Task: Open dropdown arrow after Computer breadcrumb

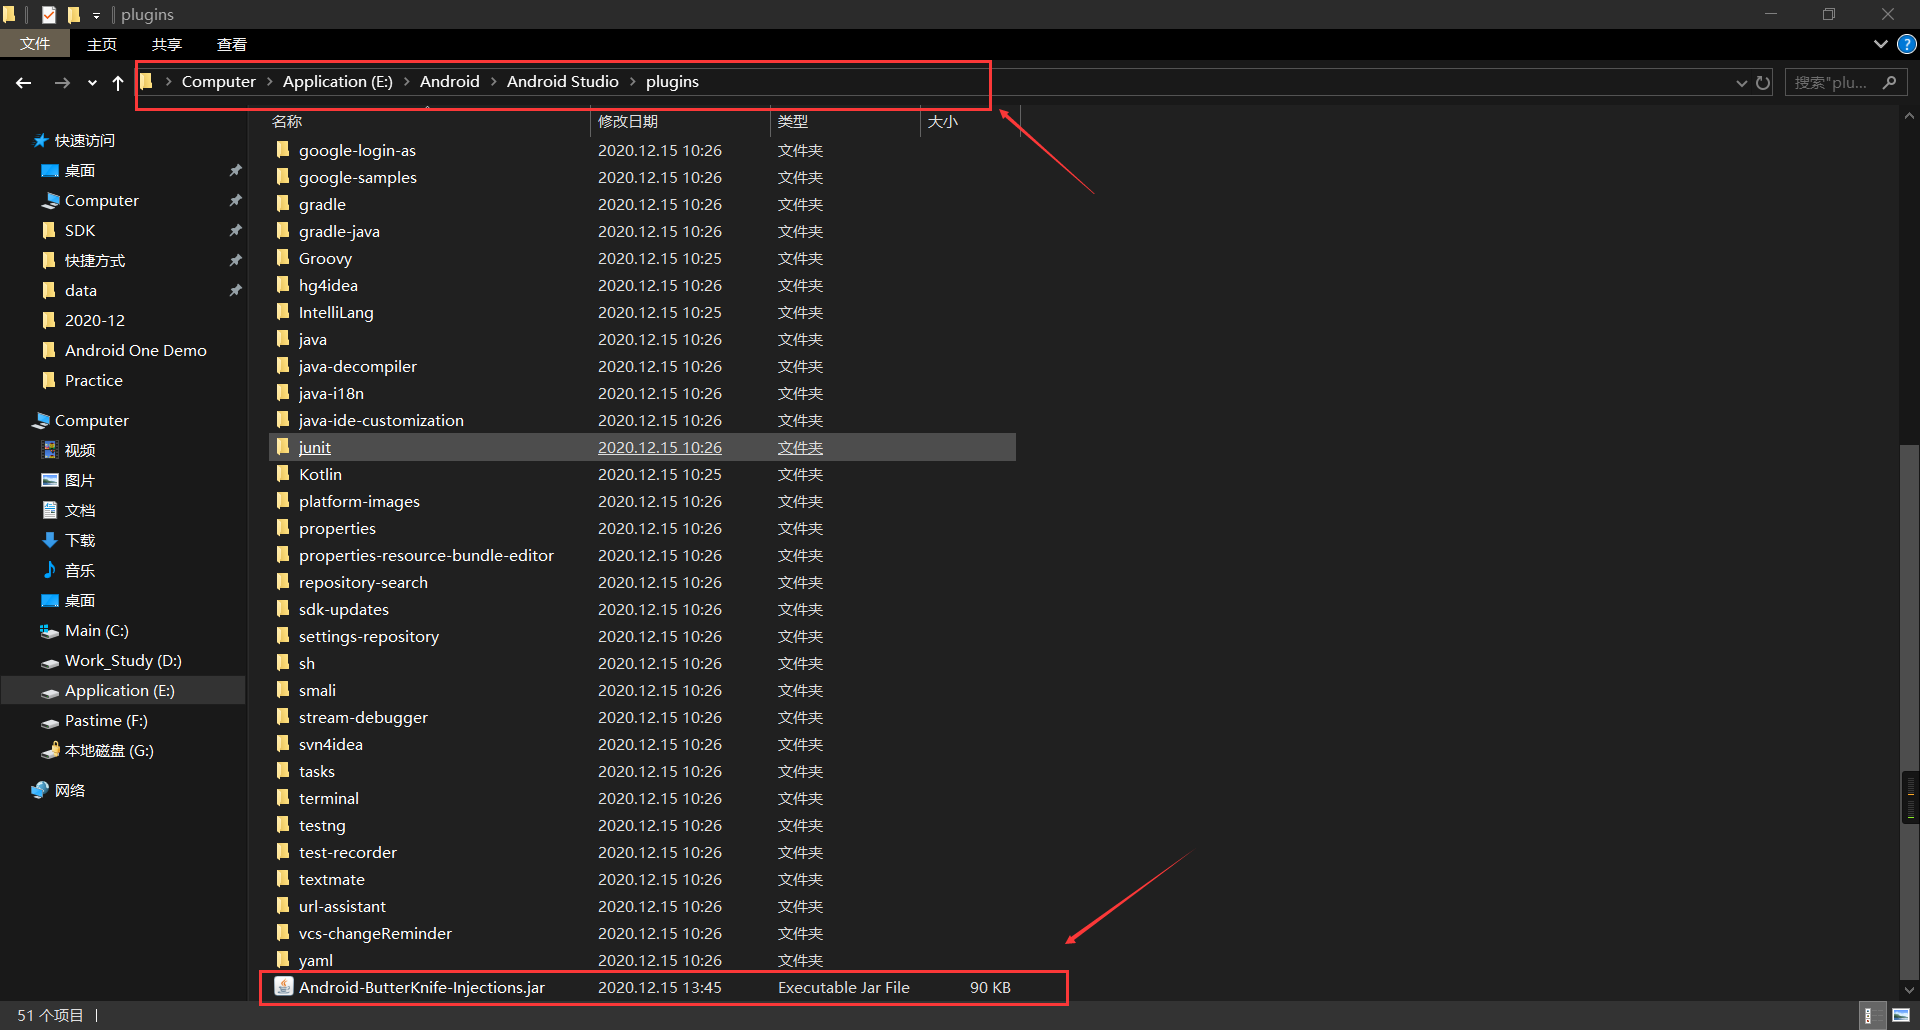Action: 269,82
